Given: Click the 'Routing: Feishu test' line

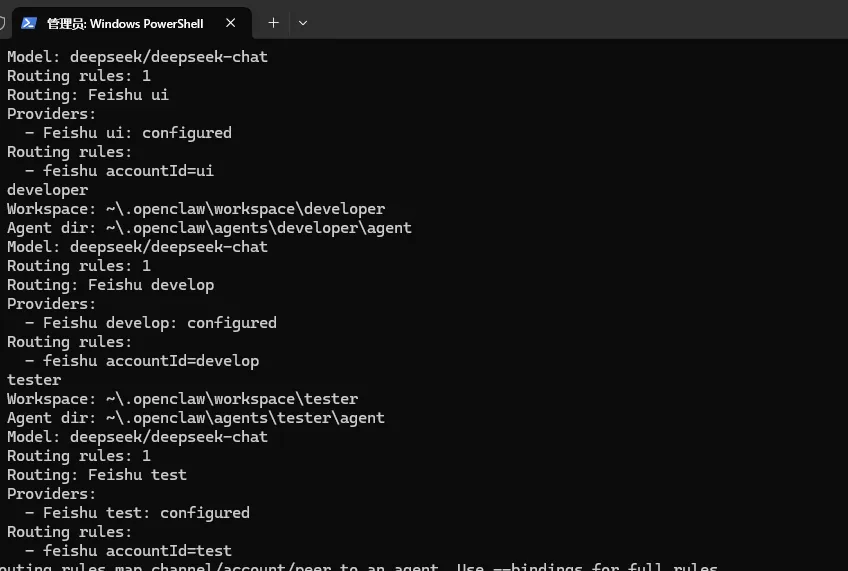Looking at the screenshot, I should [x=97, y=475].
